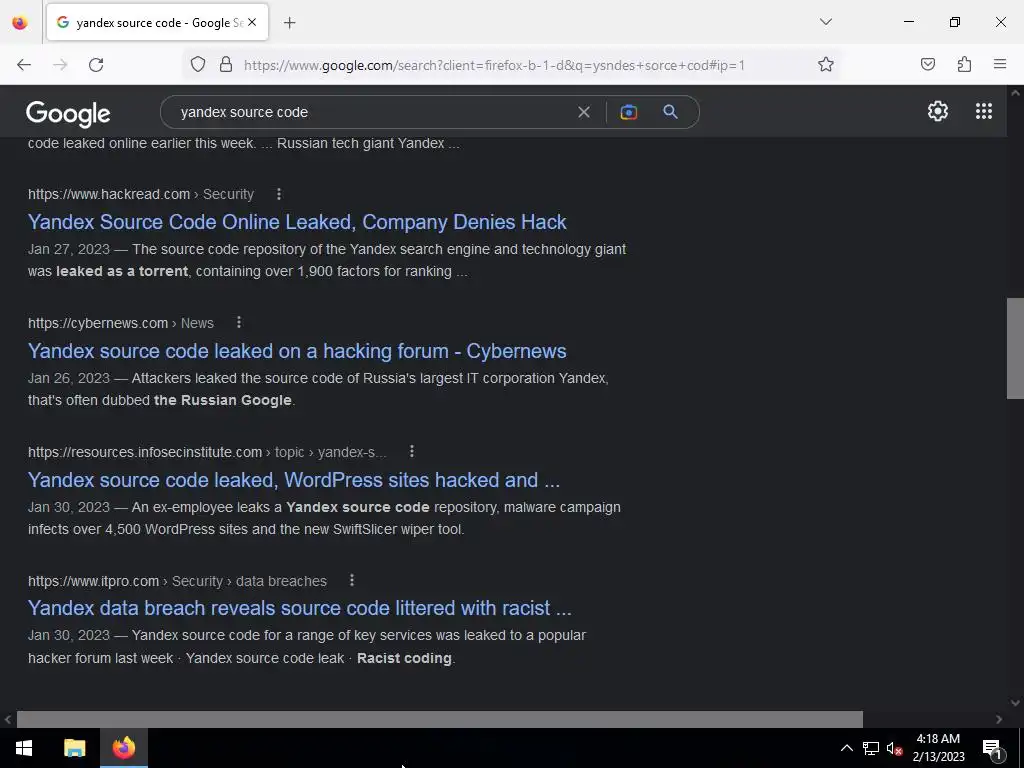Open more options for hackread.com result
This screenshot has width=1024, height=768.
(x=279, y=194)
